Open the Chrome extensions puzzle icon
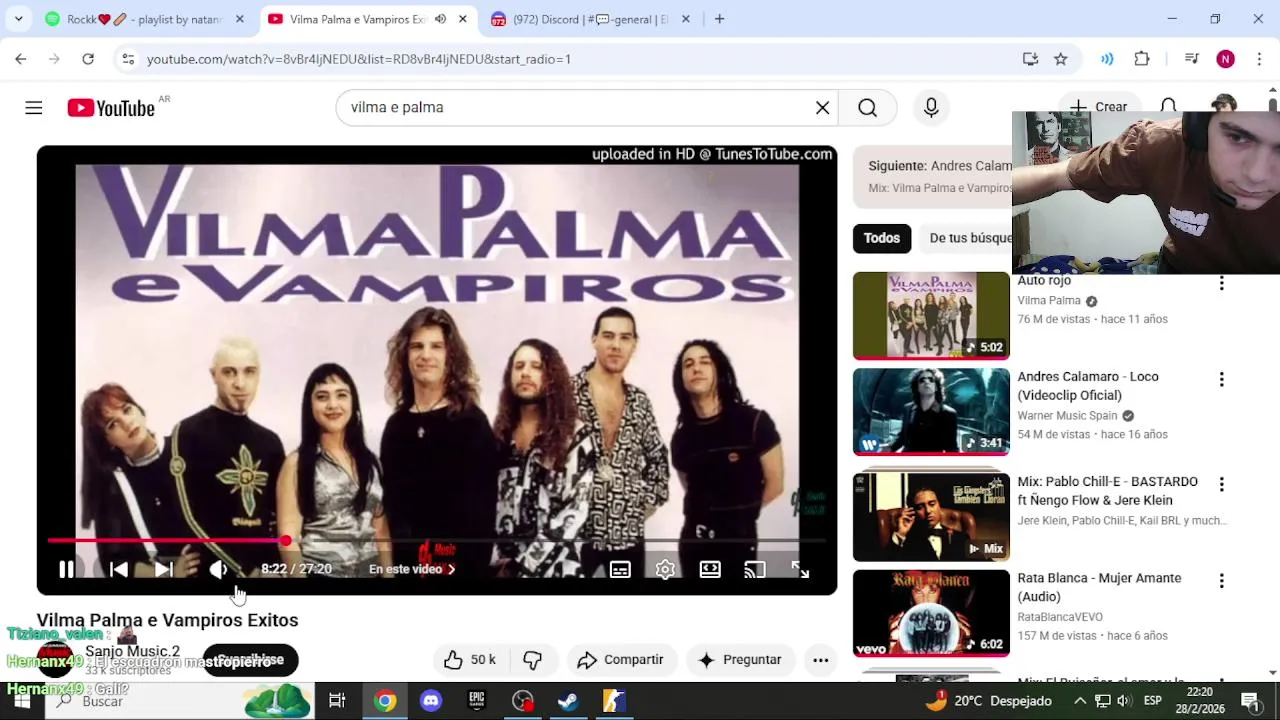The image size is (1280, 720). 1142,59
